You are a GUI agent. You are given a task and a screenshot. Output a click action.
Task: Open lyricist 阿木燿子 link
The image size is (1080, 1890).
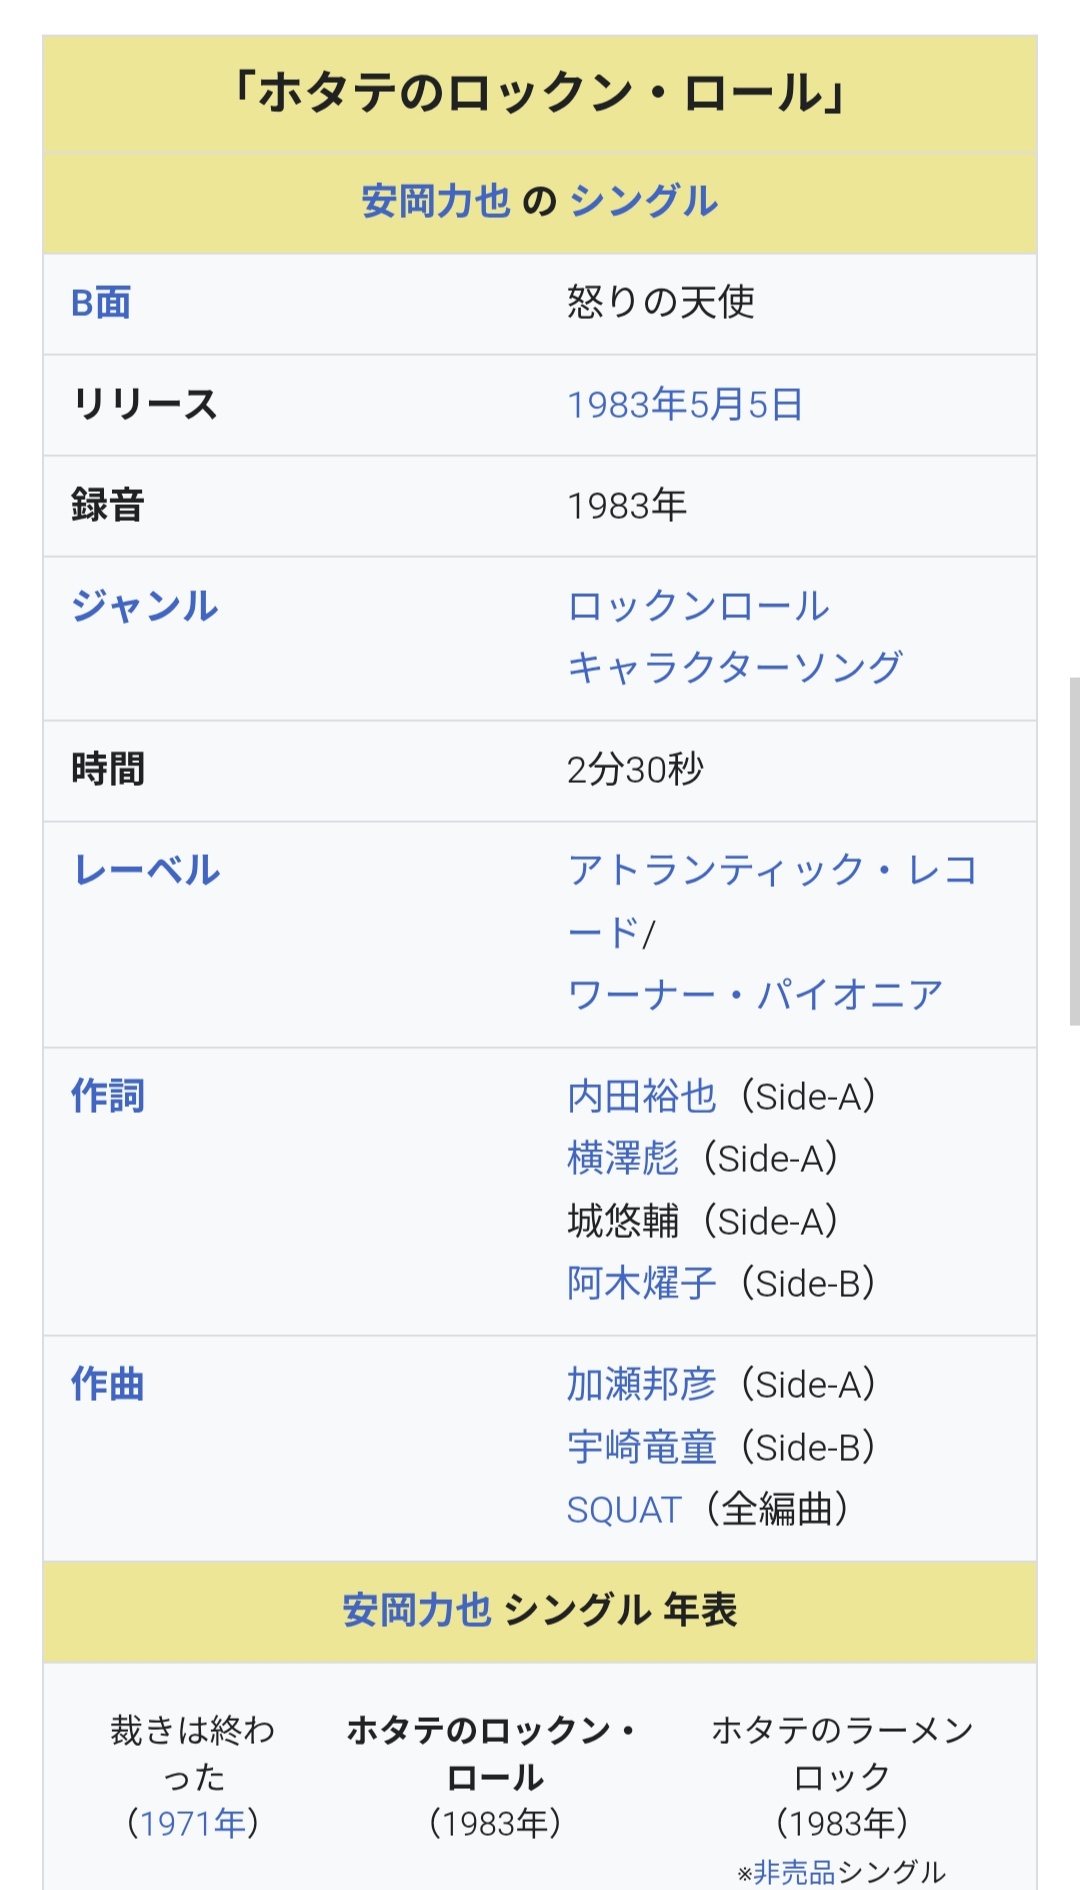(x=642, y=1283)
